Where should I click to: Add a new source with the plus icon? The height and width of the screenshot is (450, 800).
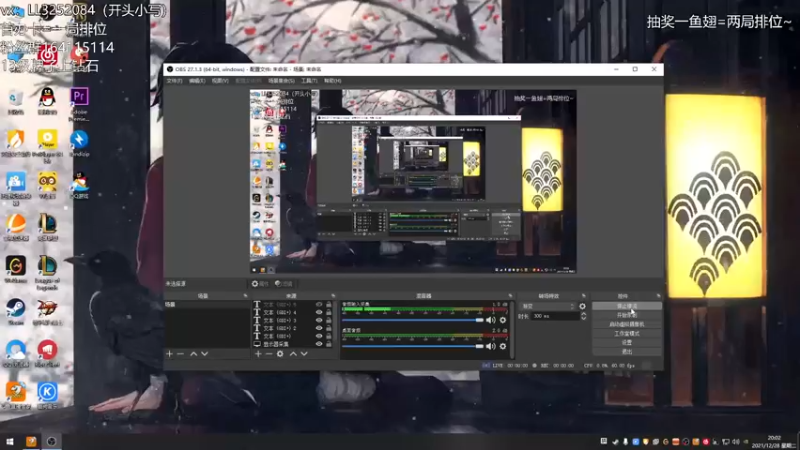click(x=258, y=354)
